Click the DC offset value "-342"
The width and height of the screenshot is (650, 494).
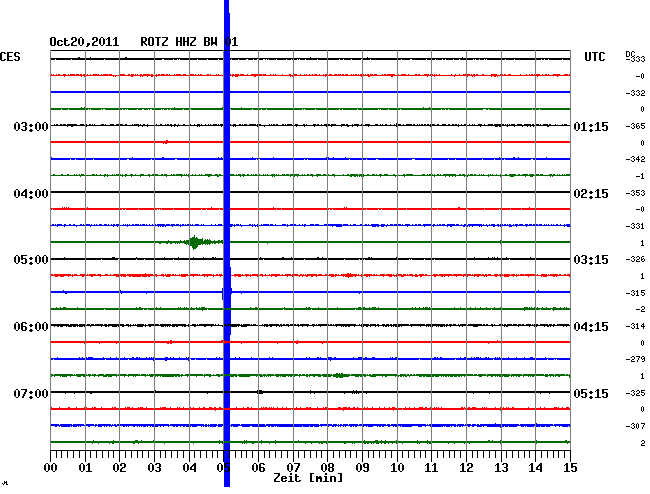pos(635,159)
